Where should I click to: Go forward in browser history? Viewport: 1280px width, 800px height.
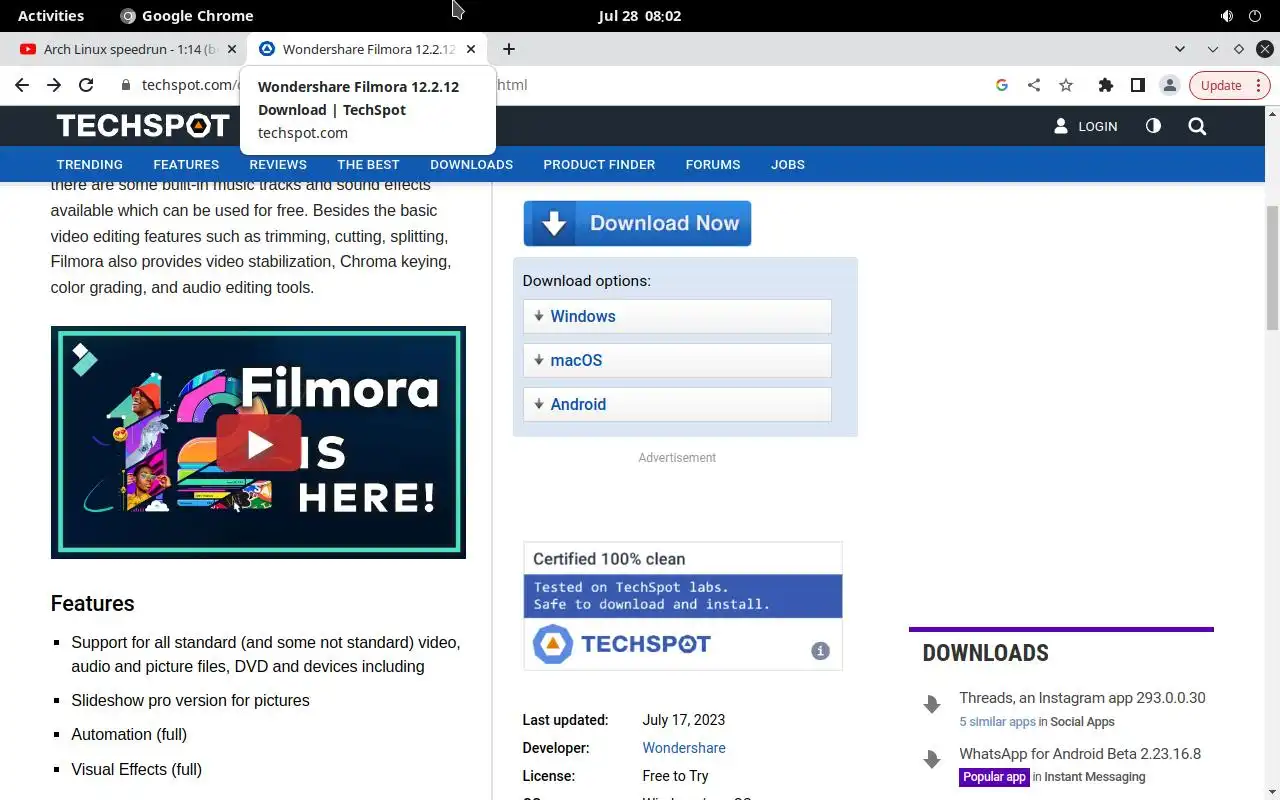[x=54, y=85]
